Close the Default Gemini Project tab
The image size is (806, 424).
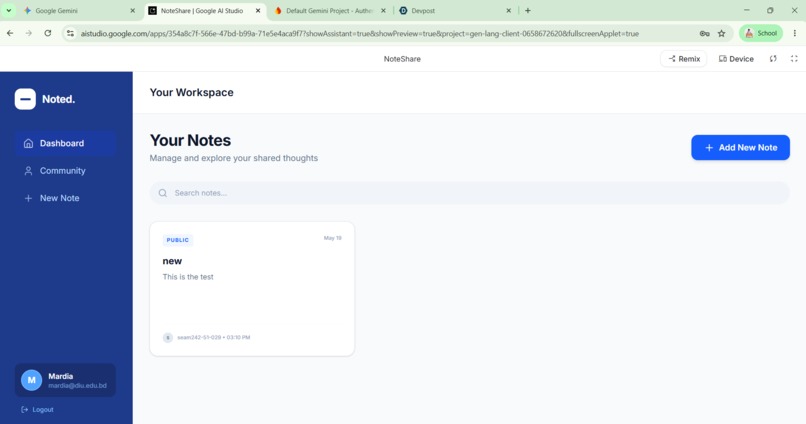(x=383, y=11)
